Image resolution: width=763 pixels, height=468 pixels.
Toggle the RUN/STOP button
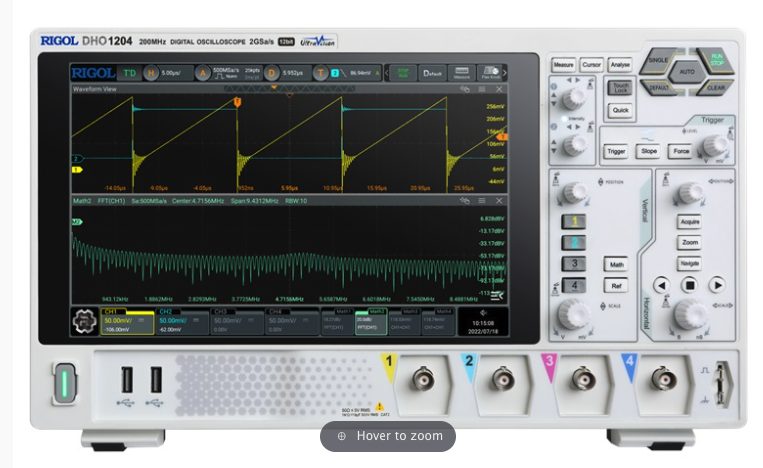[x=716, y=60]
